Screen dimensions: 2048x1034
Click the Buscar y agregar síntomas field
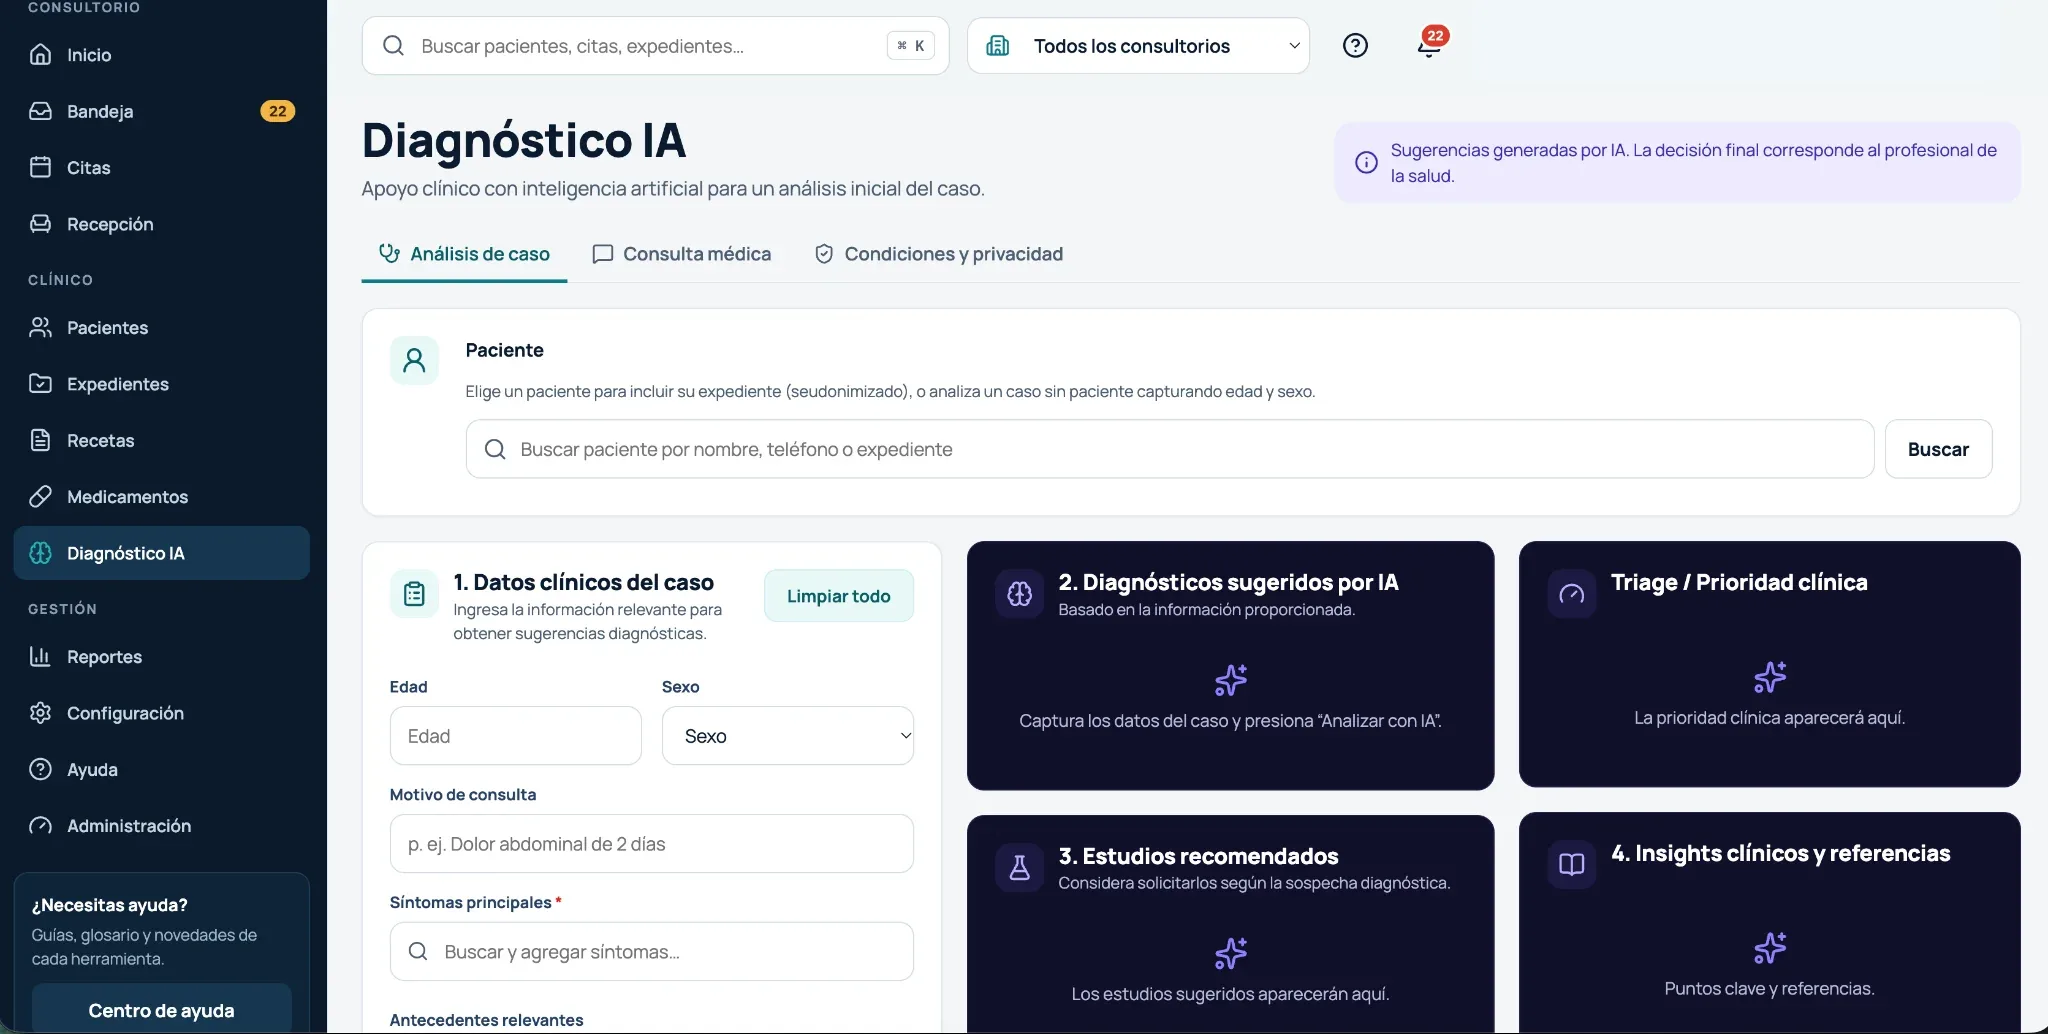[651, 952]
